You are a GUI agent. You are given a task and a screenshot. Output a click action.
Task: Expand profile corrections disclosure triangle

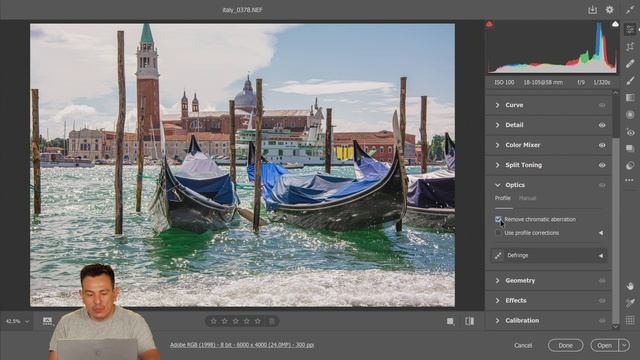(x=601, y=233)
